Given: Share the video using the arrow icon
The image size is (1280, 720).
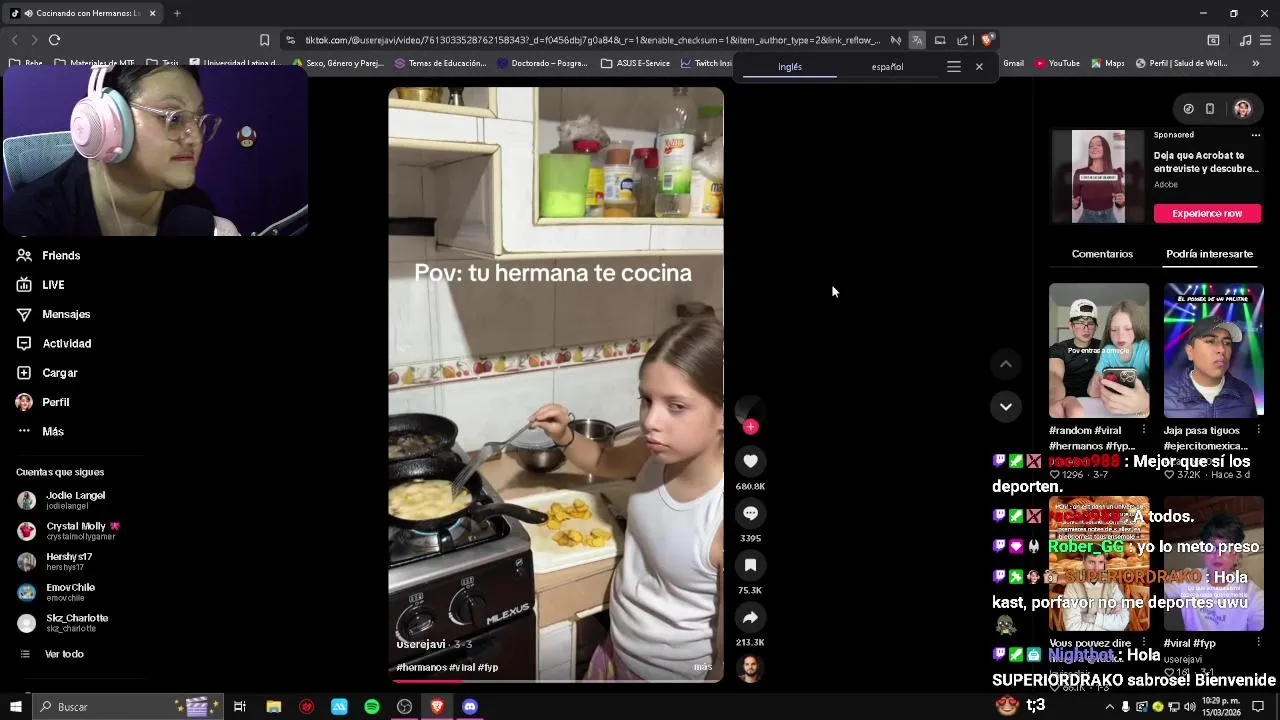Looking at the screenshot, I should (750, 617).
